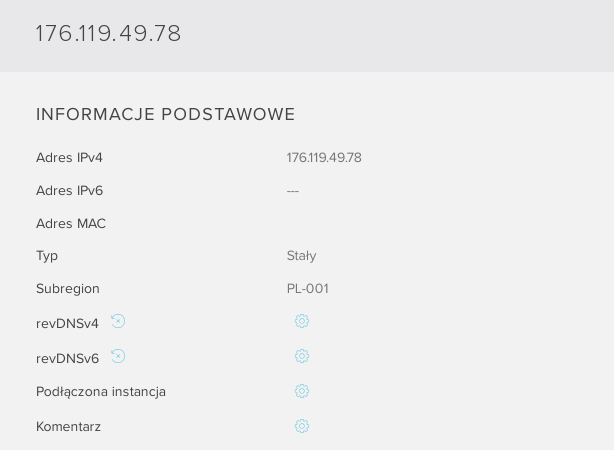The width and height of the screenshot is (614, 450).
Task: Click the Adres MAC label
Action: (x=71, y=223)
